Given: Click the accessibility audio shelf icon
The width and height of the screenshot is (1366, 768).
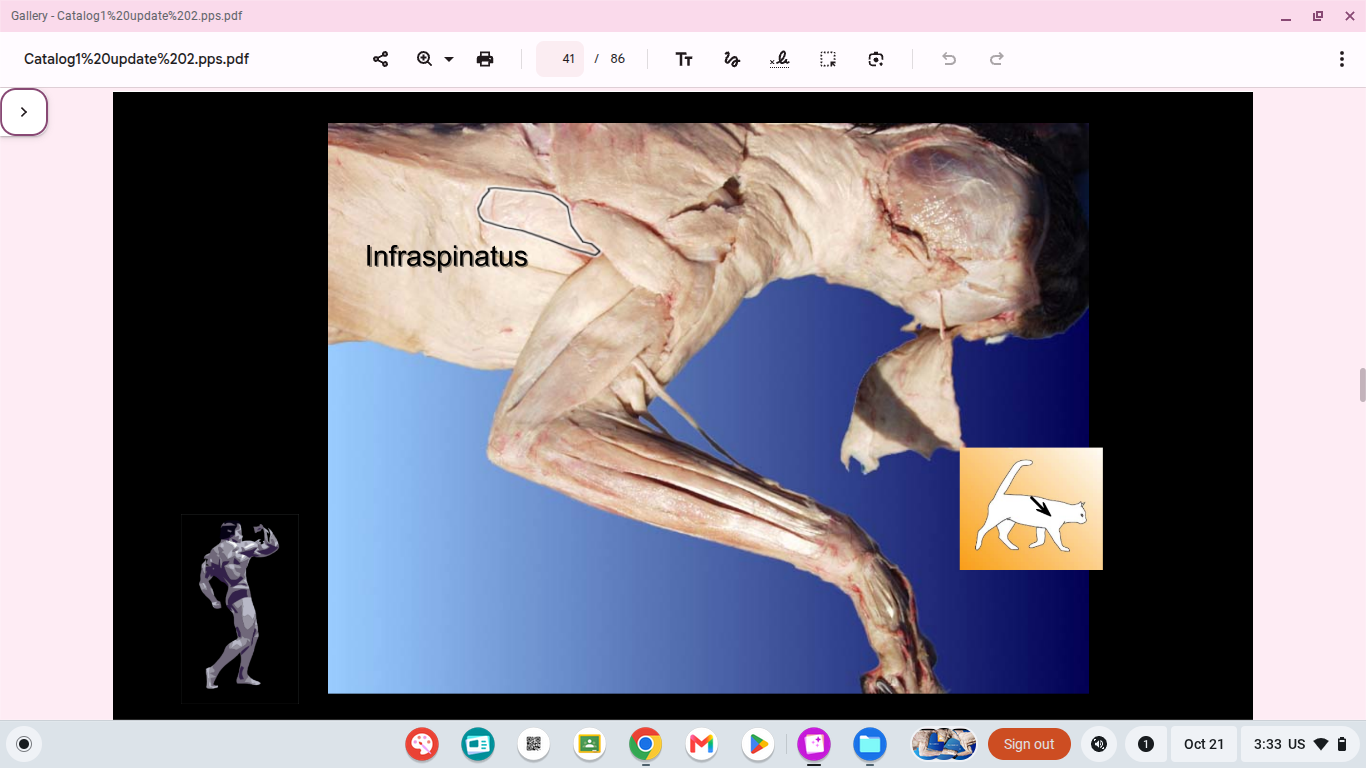Looking at the screenshot, I should [1099, 744].
